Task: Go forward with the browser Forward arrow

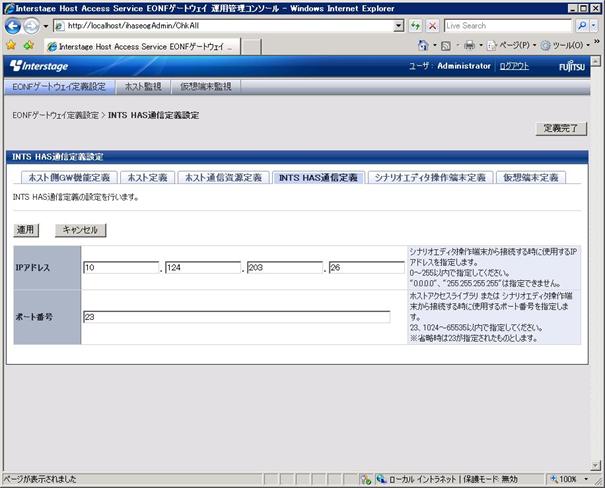Action: pyautogui.click(x=31, y=26)
